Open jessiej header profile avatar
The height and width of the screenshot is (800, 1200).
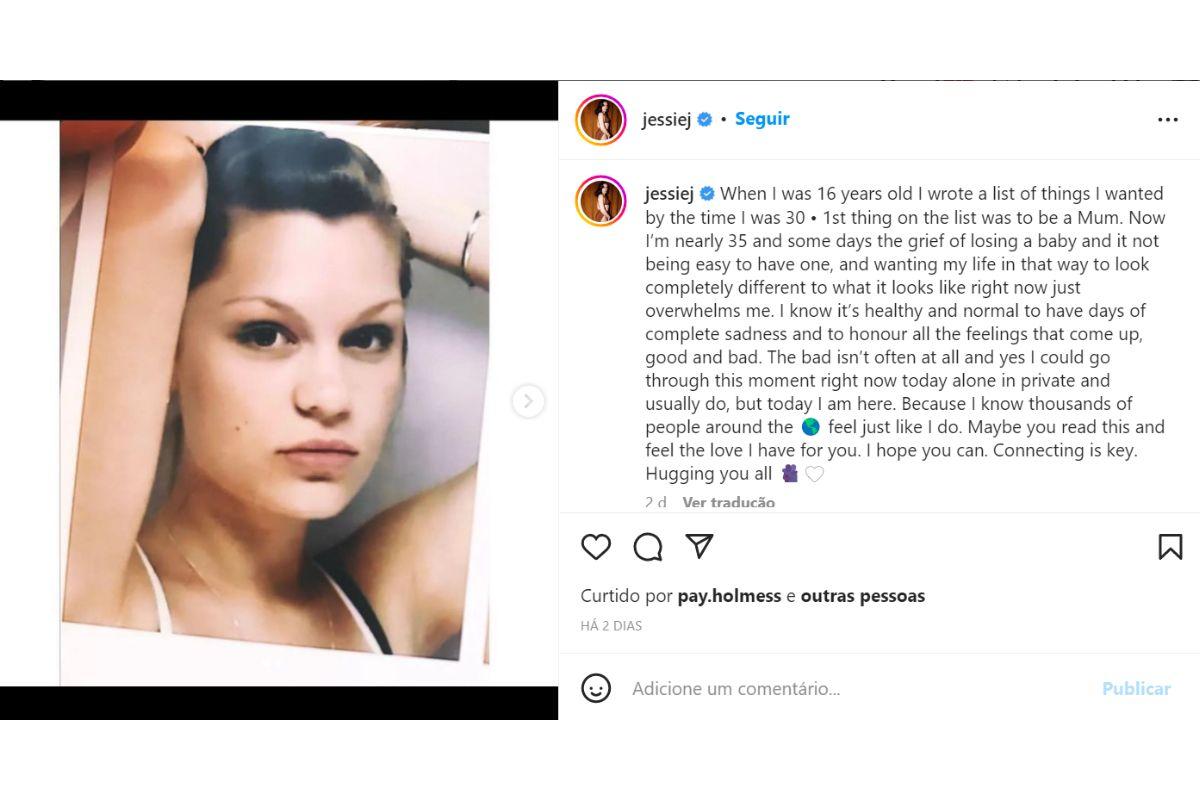(601, 120)
